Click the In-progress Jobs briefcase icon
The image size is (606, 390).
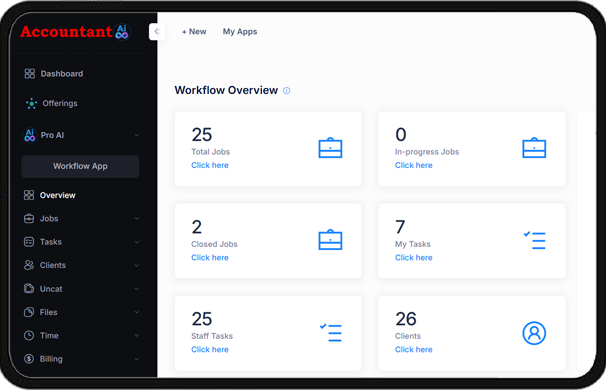[x=534, y=148]
